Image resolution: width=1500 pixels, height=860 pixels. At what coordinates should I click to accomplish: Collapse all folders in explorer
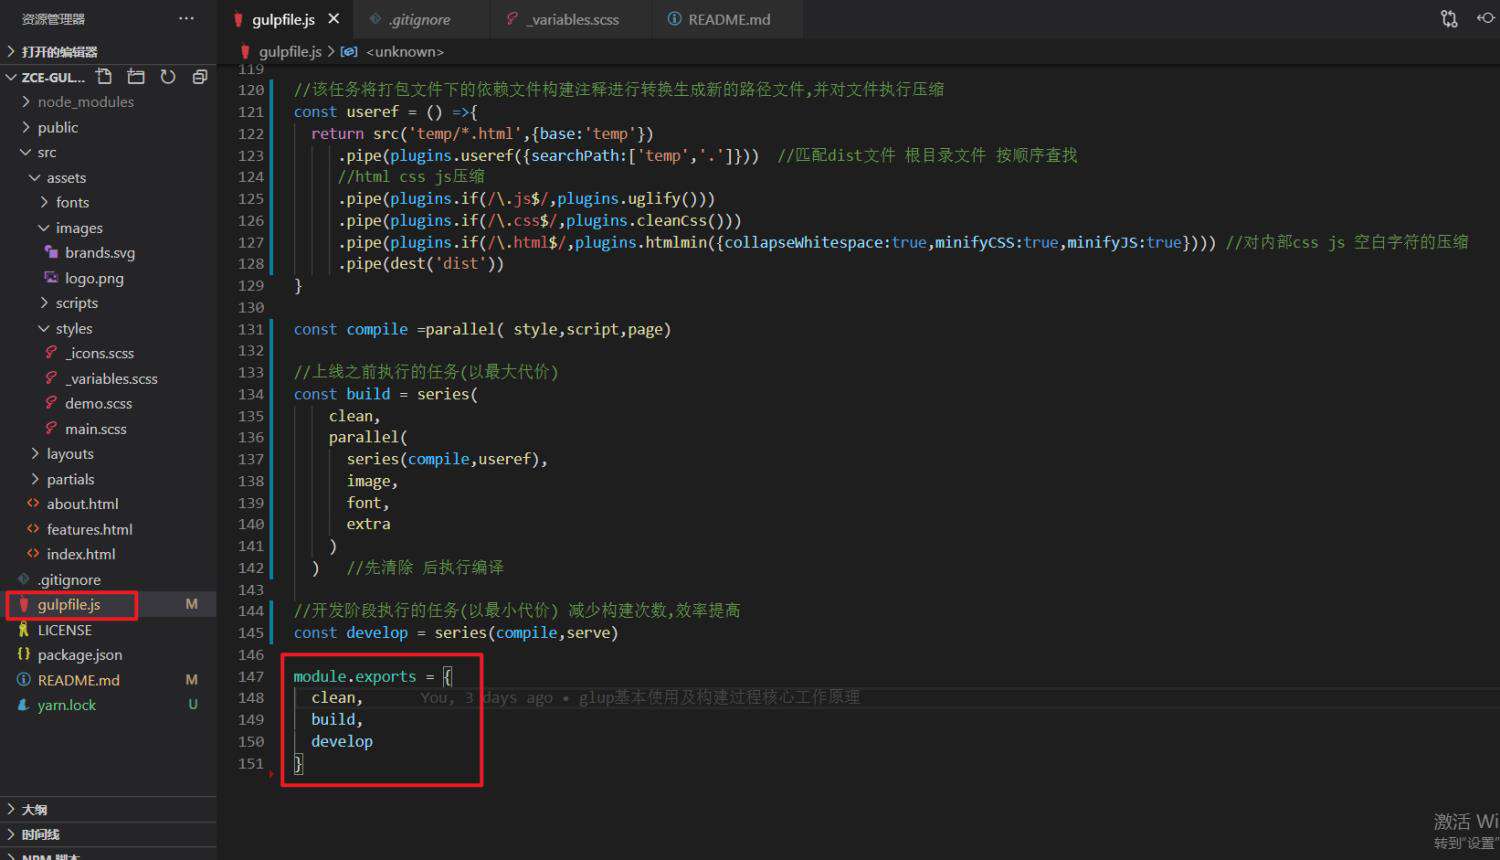pyautogui.click(x=200, y=77)
